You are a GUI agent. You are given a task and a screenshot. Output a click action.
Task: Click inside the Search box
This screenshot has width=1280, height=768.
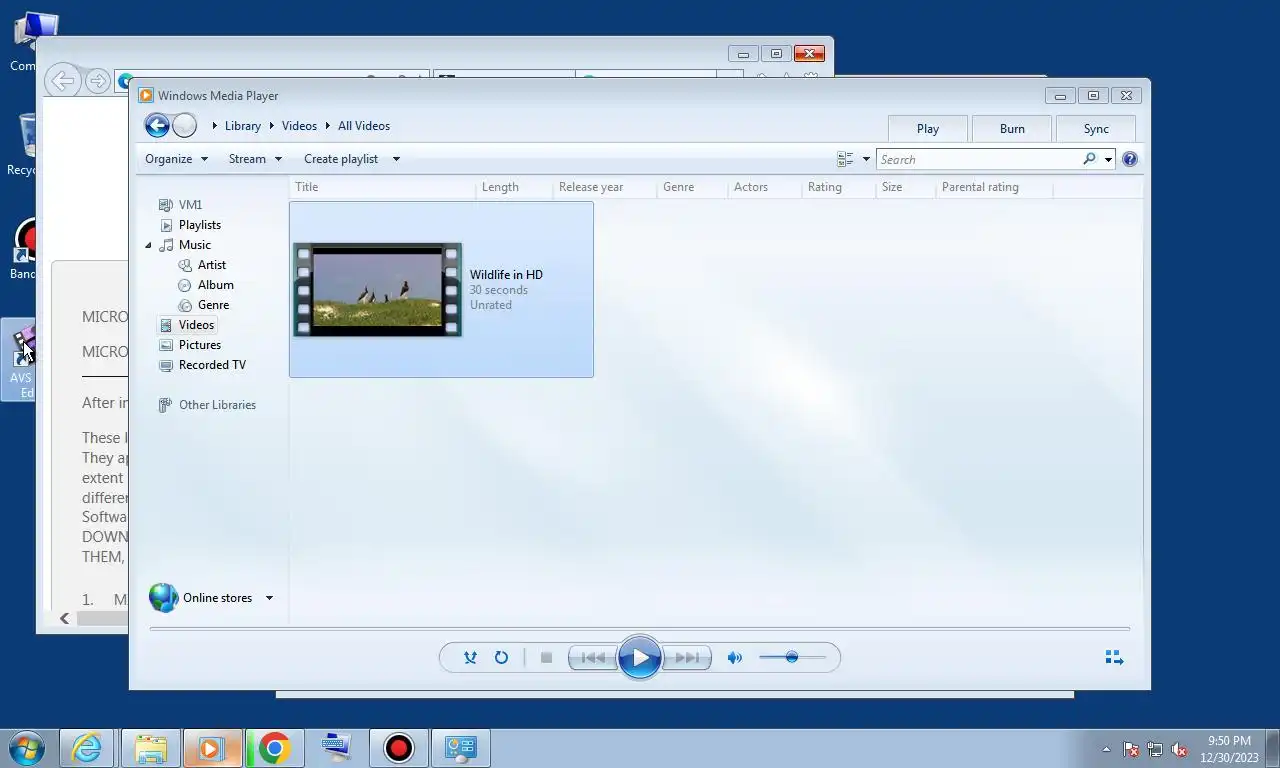click(x=979, y=159)
